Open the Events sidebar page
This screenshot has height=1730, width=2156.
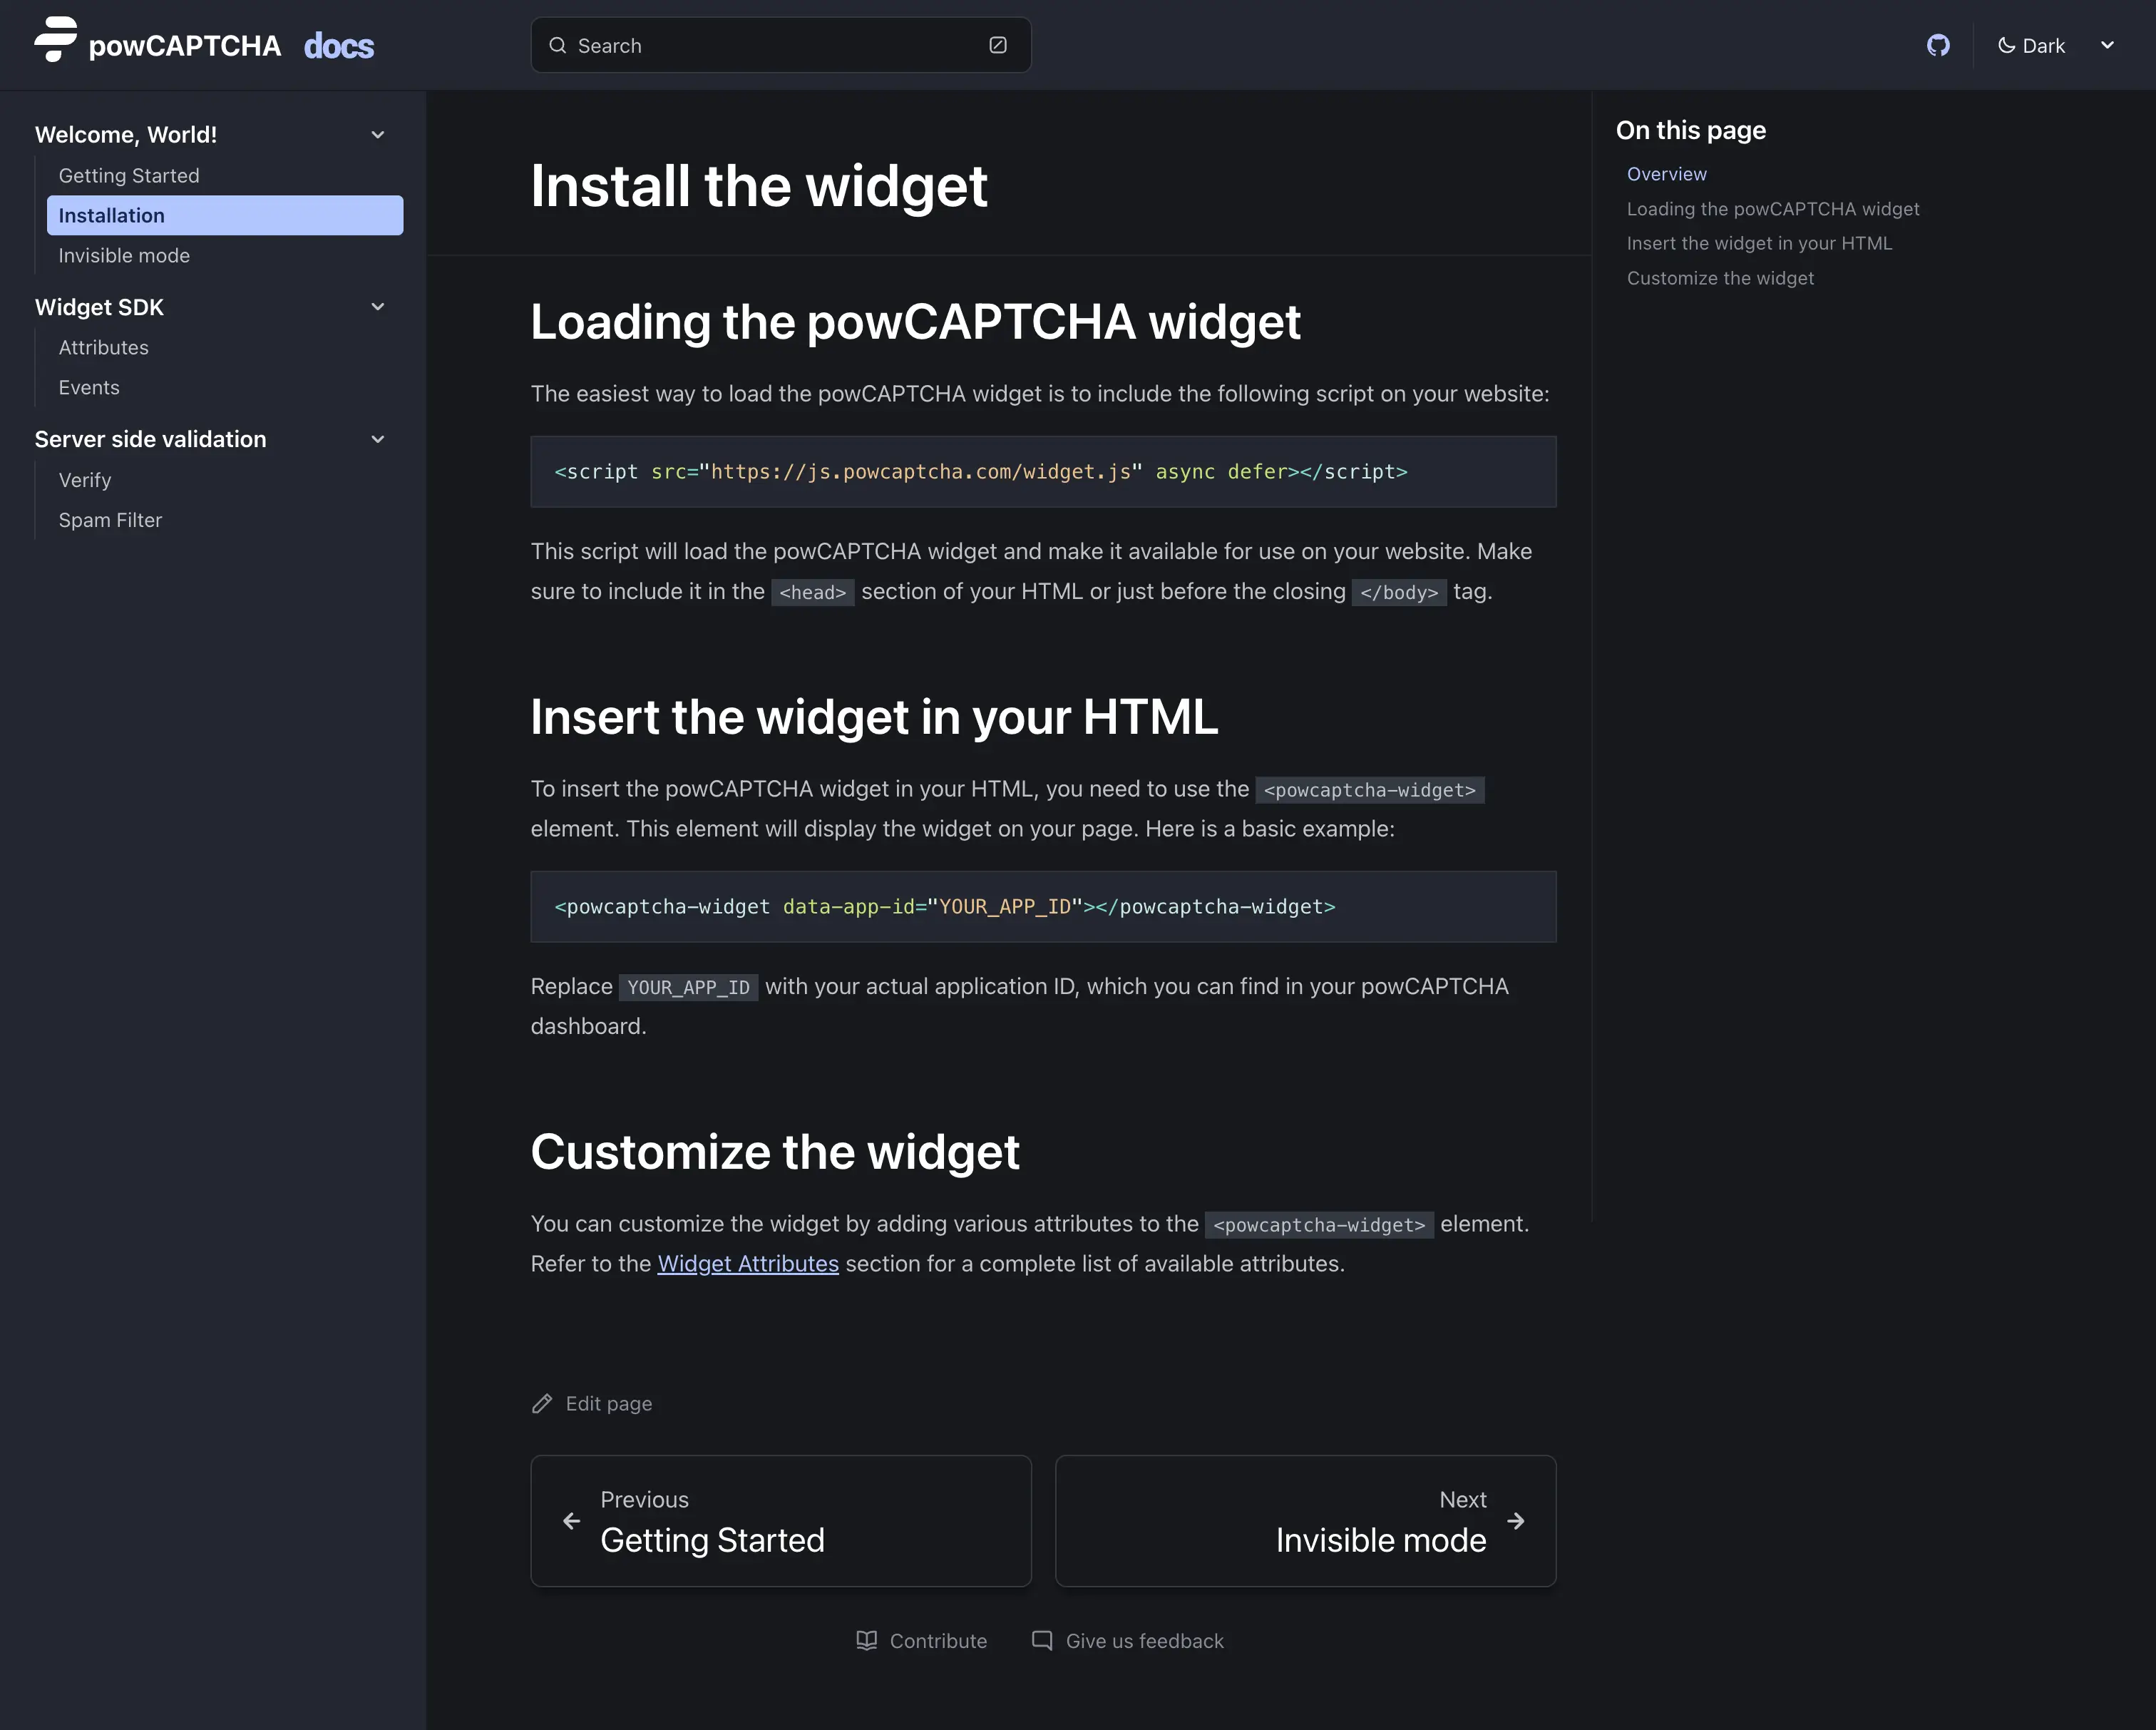(x=225, y=387)
